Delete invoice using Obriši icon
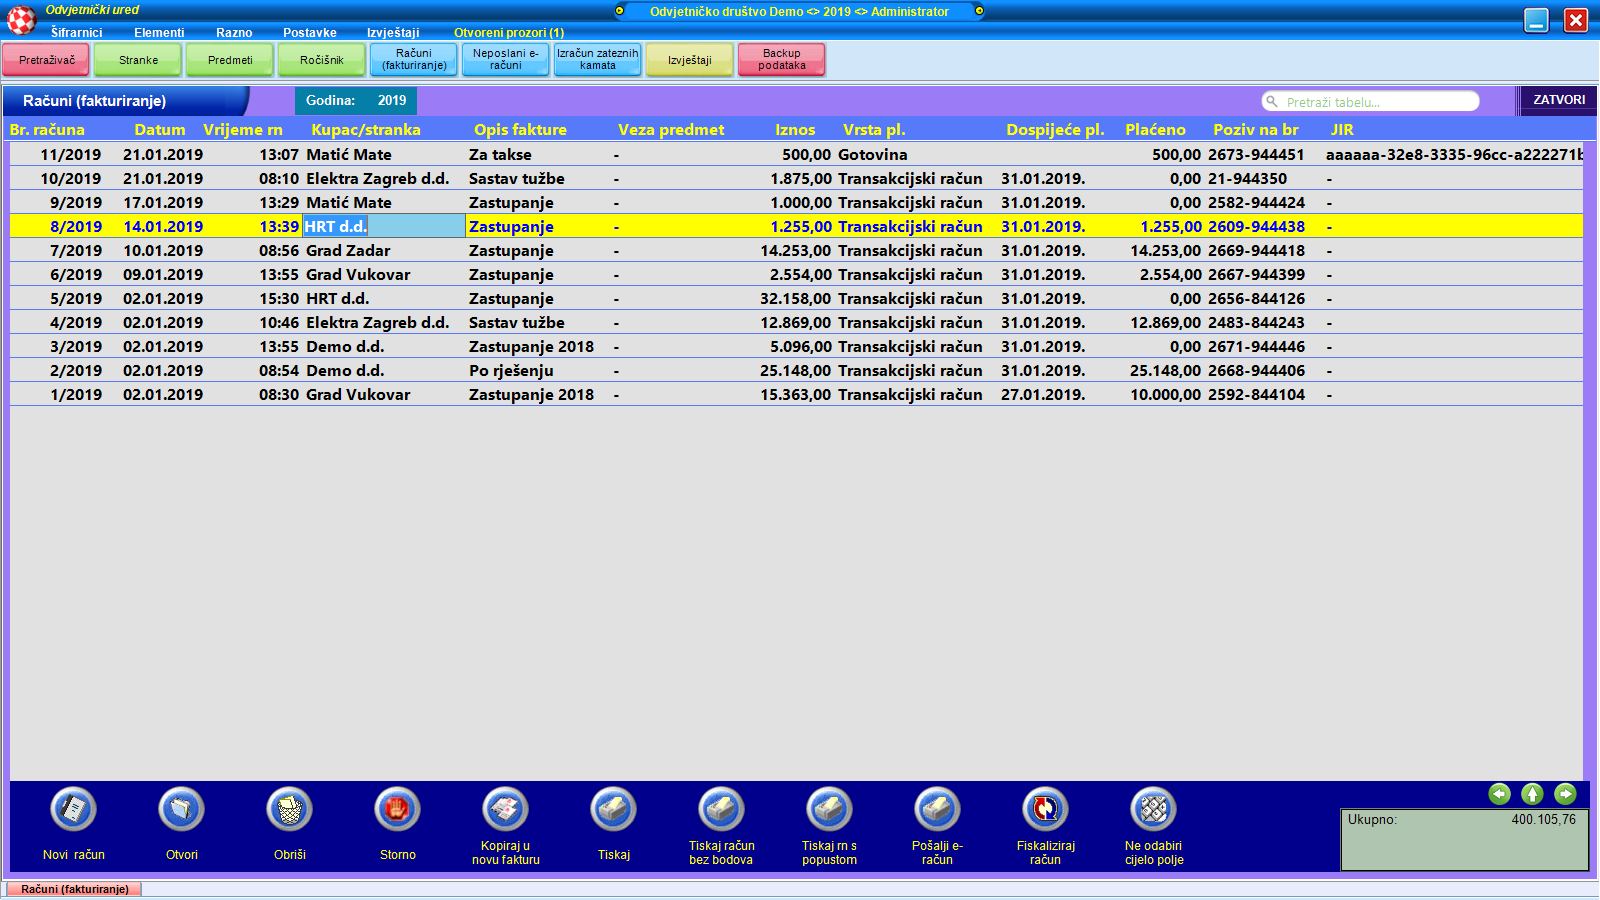The height and width of the screenshot is (900, 1600). pos(289,810)
